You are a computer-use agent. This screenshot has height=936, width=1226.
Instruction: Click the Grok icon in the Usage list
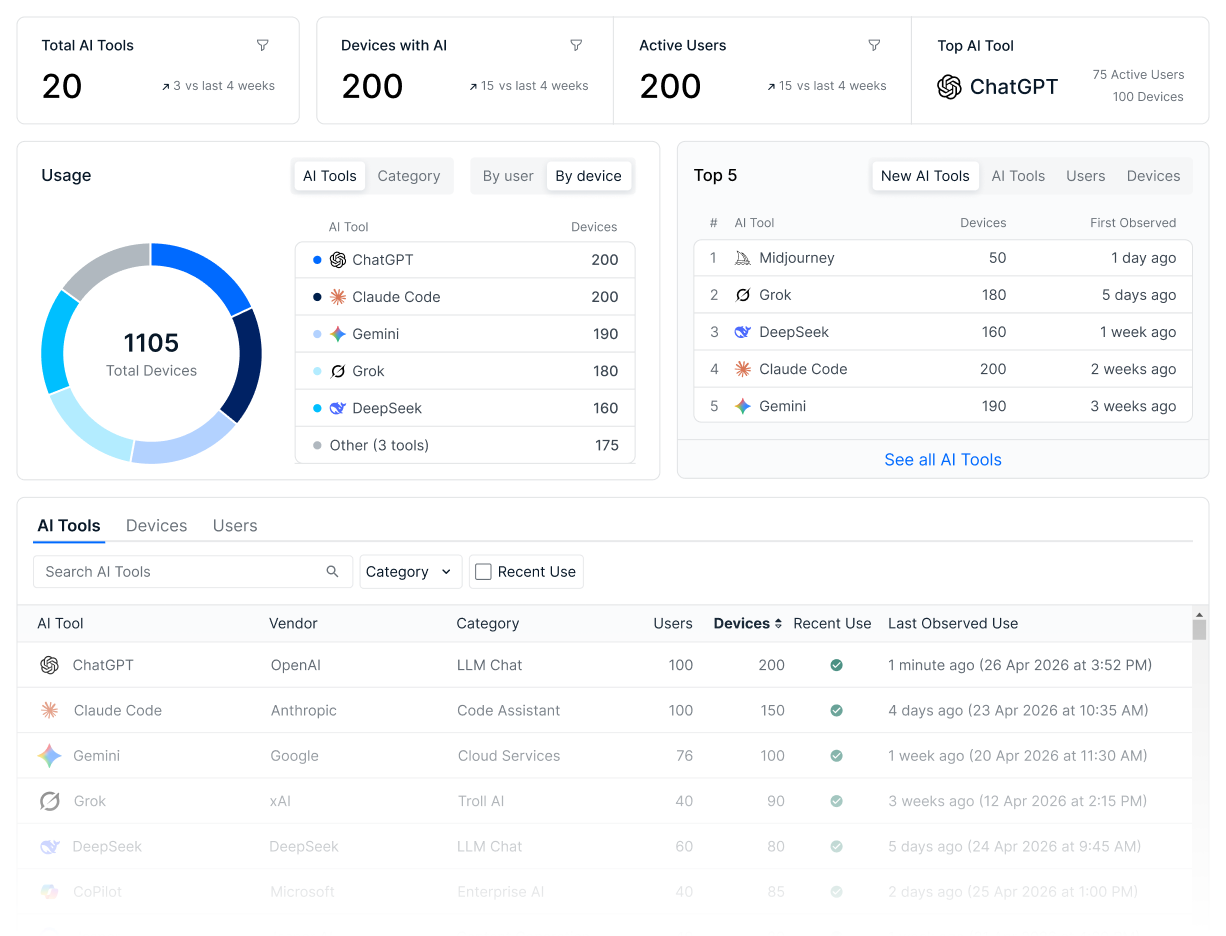(338, 371)
